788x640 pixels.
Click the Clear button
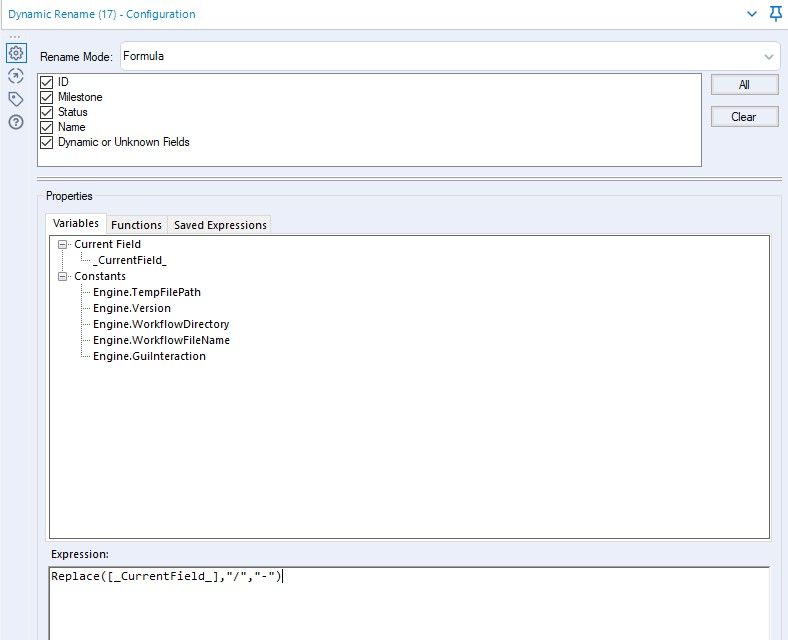pyautogui.click(x=744, y=117)
